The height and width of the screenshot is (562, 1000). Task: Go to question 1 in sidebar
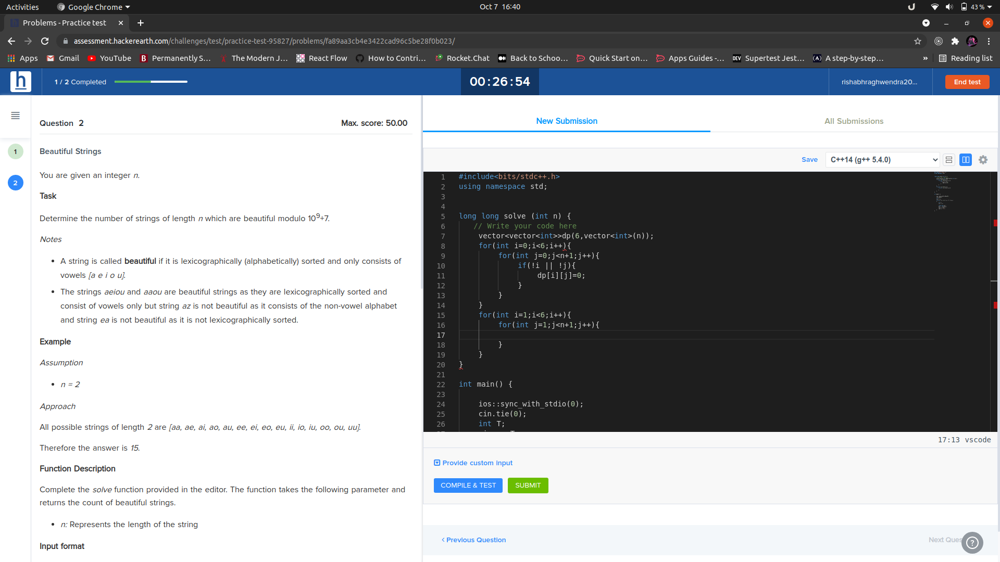pyautogui.click(x=15, y=152)
